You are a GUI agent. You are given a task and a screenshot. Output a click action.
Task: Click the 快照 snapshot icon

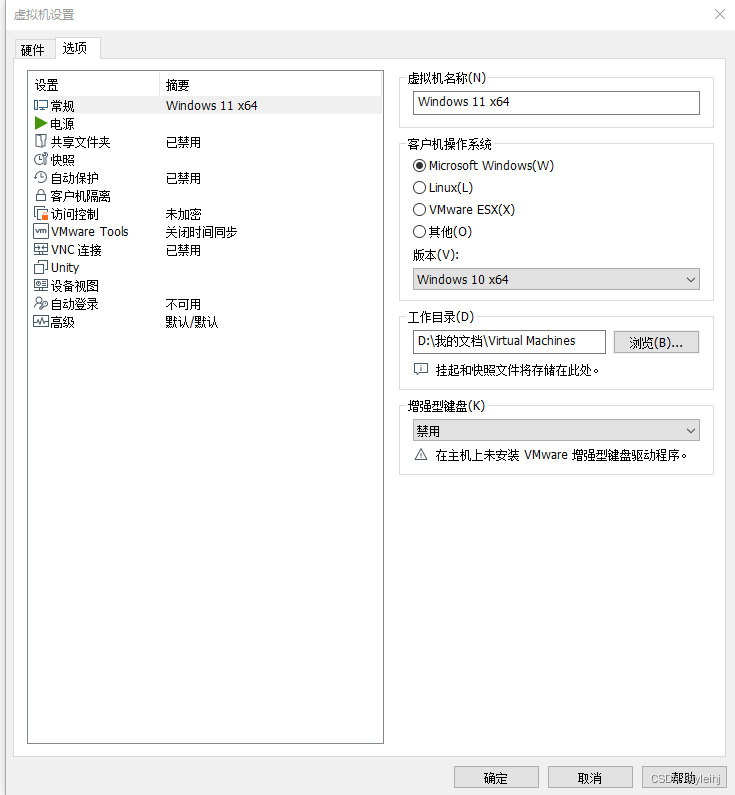(41, 159)
